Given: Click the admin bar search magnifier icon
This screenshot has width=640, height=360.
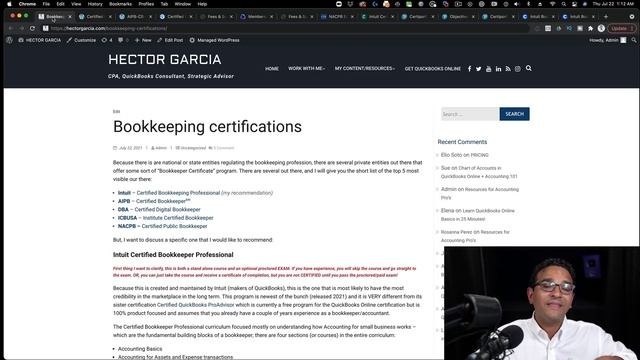Looking at the screenshot, I should point(634,40).
